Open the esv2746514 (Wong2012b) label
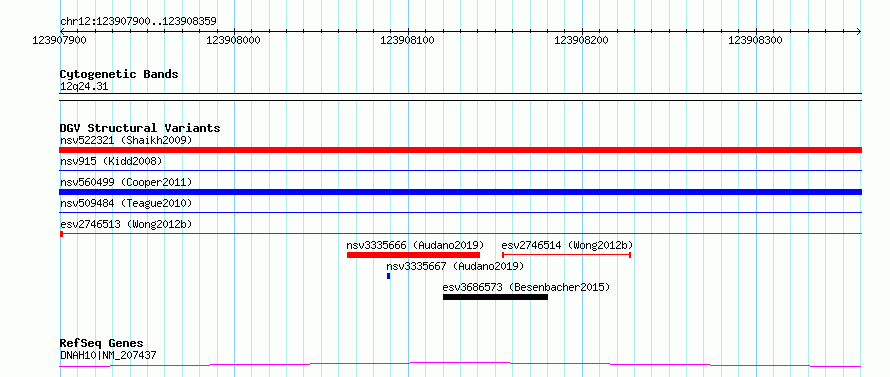The image size is (890, 377). pos(567,245)
